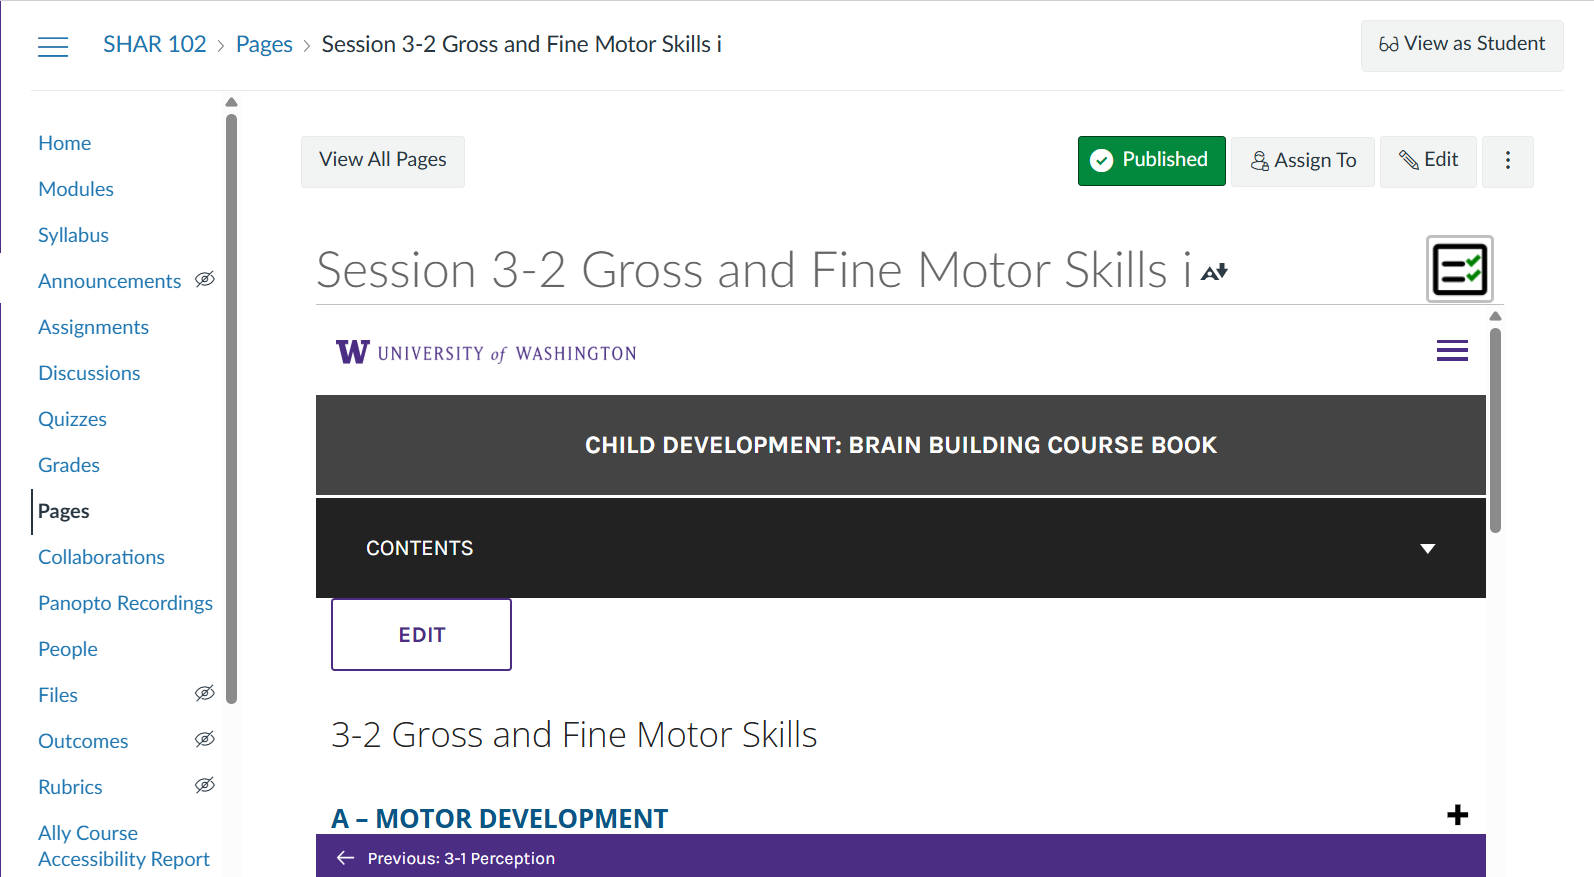1594x877 pixels.
Task: Toggle the Published status button
Action: 1151,161
